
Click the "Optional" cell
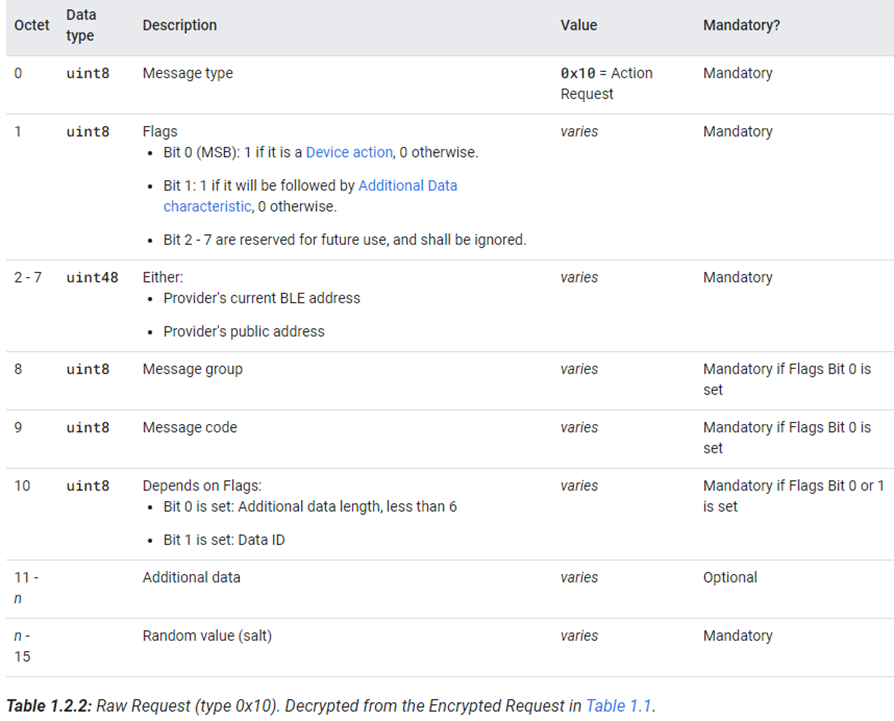(x=730, y=577)
